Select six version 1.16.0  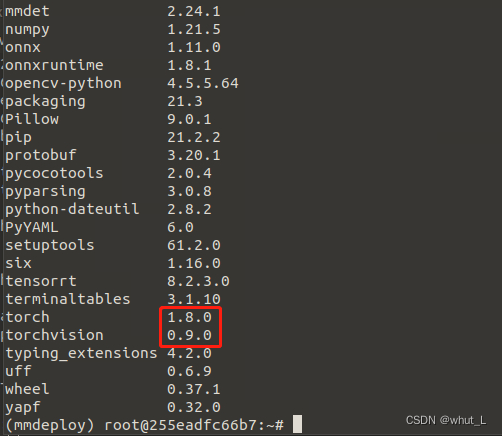tap(194, 263)
